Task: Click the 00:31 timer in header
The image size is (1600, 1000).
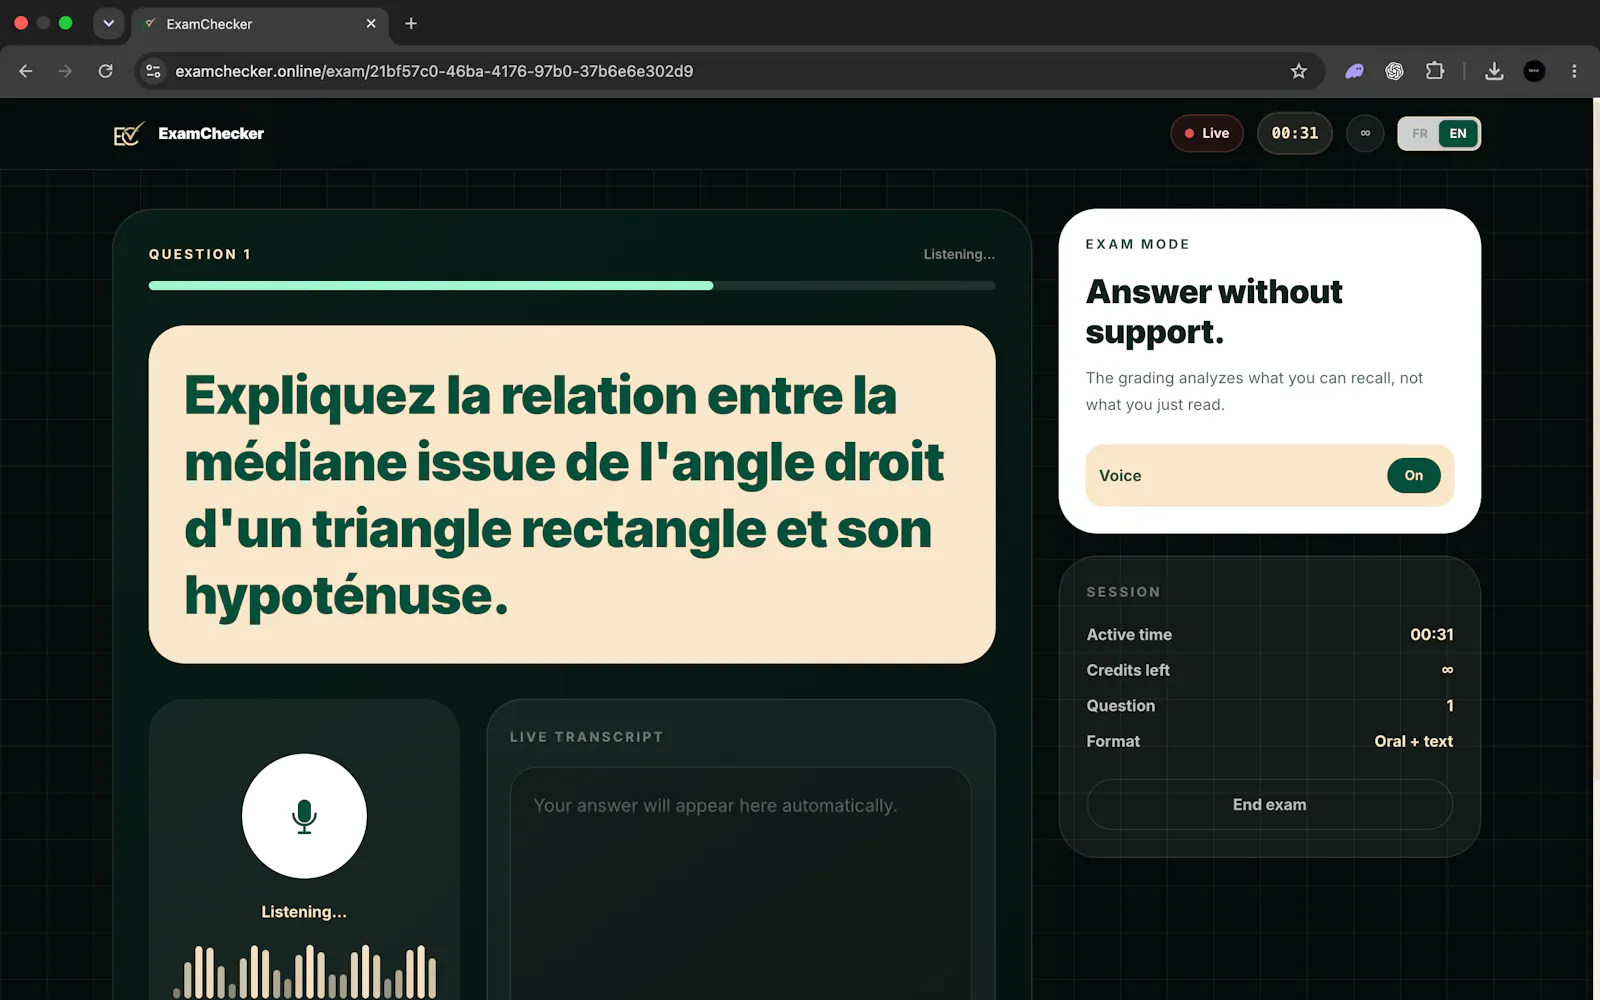Action: 1295,133
